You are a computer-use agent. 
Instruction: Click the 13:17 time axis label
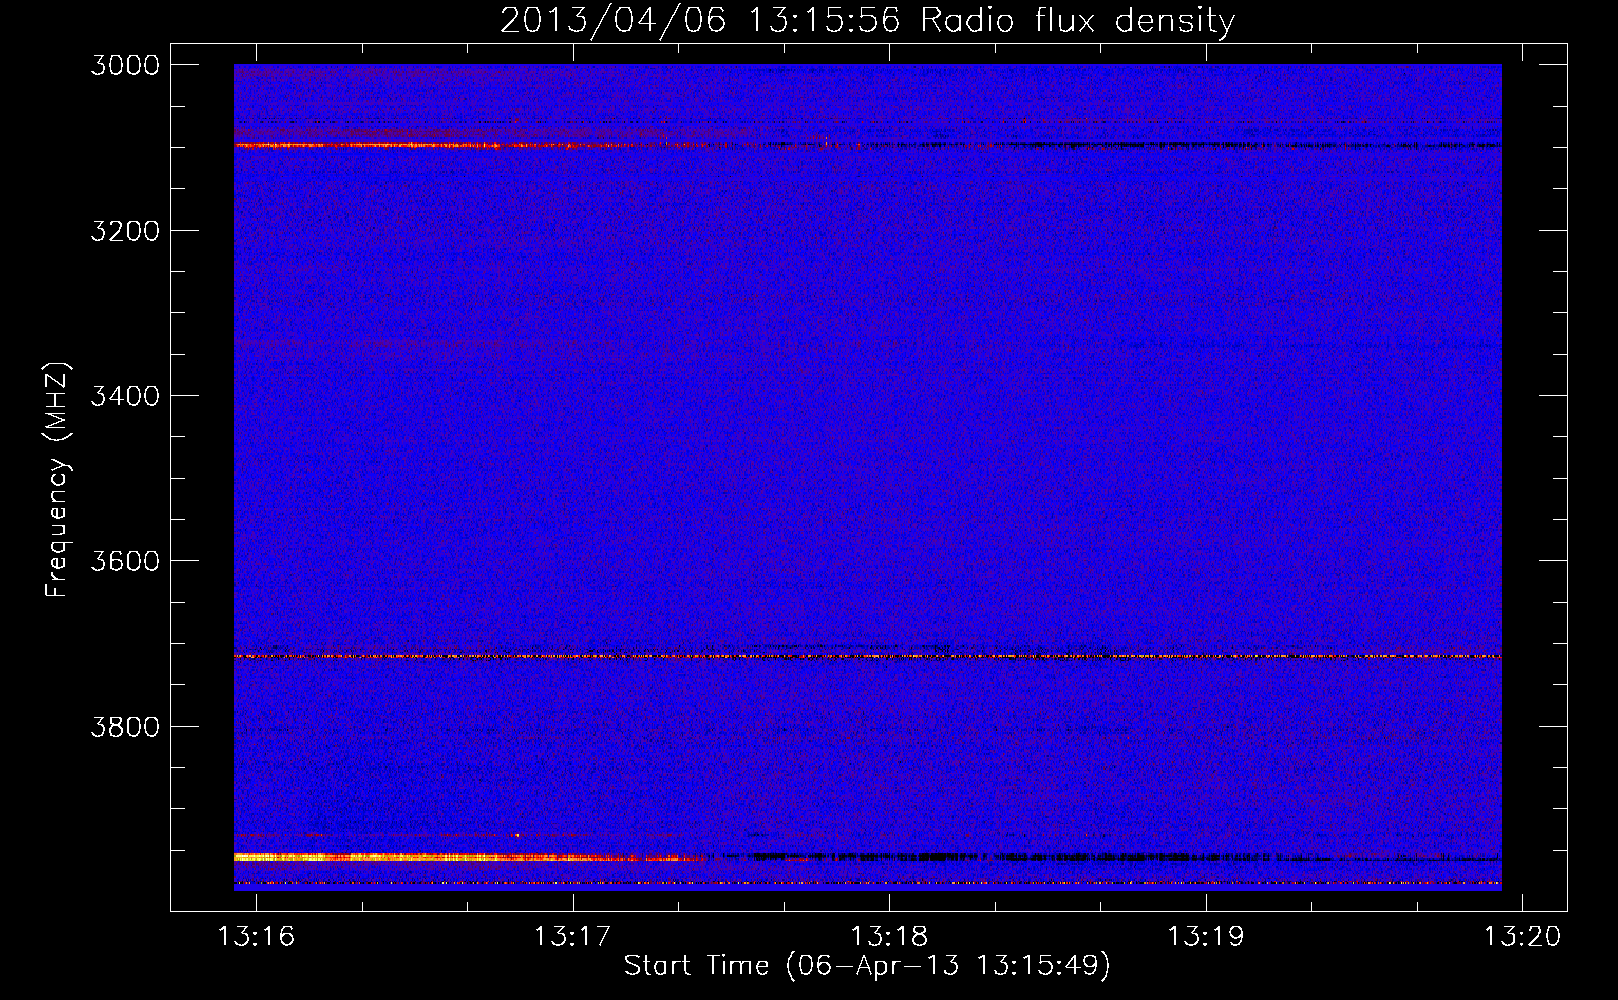(x=572, y=937)
